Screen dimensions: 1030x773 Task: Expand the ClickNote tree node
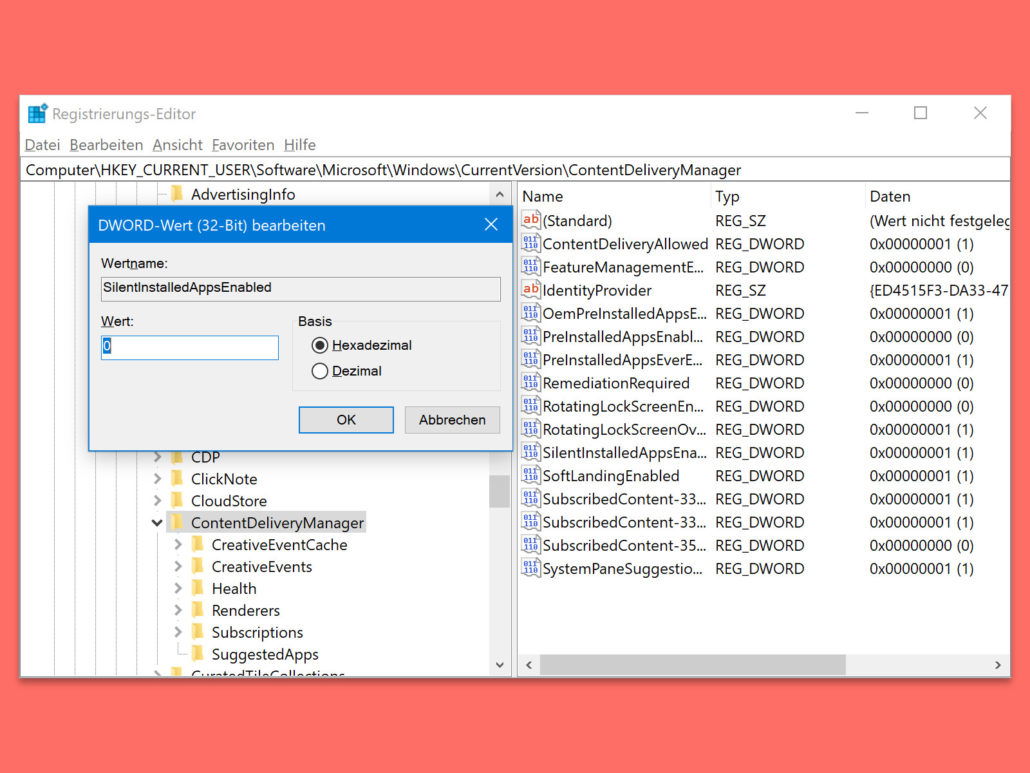click(157, 479)
